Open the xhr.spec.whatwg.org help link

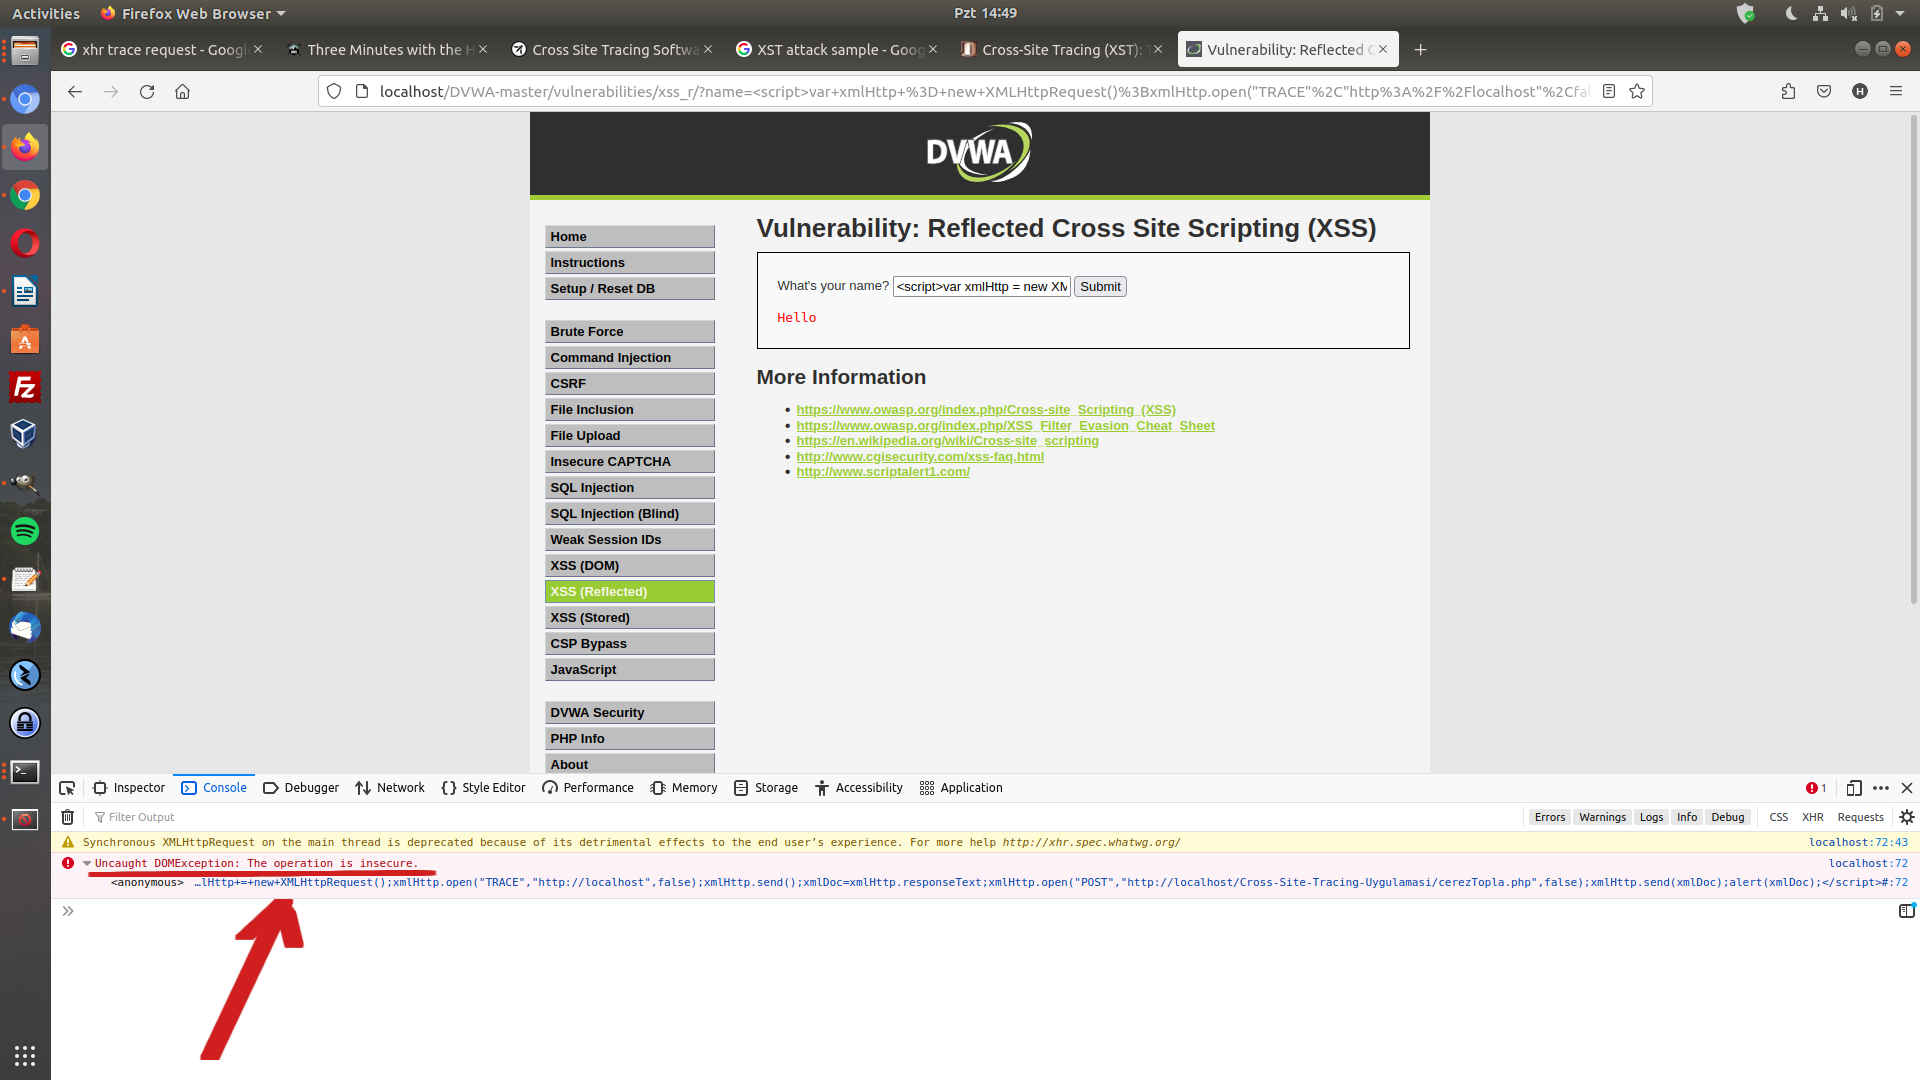coord(1091,843)
